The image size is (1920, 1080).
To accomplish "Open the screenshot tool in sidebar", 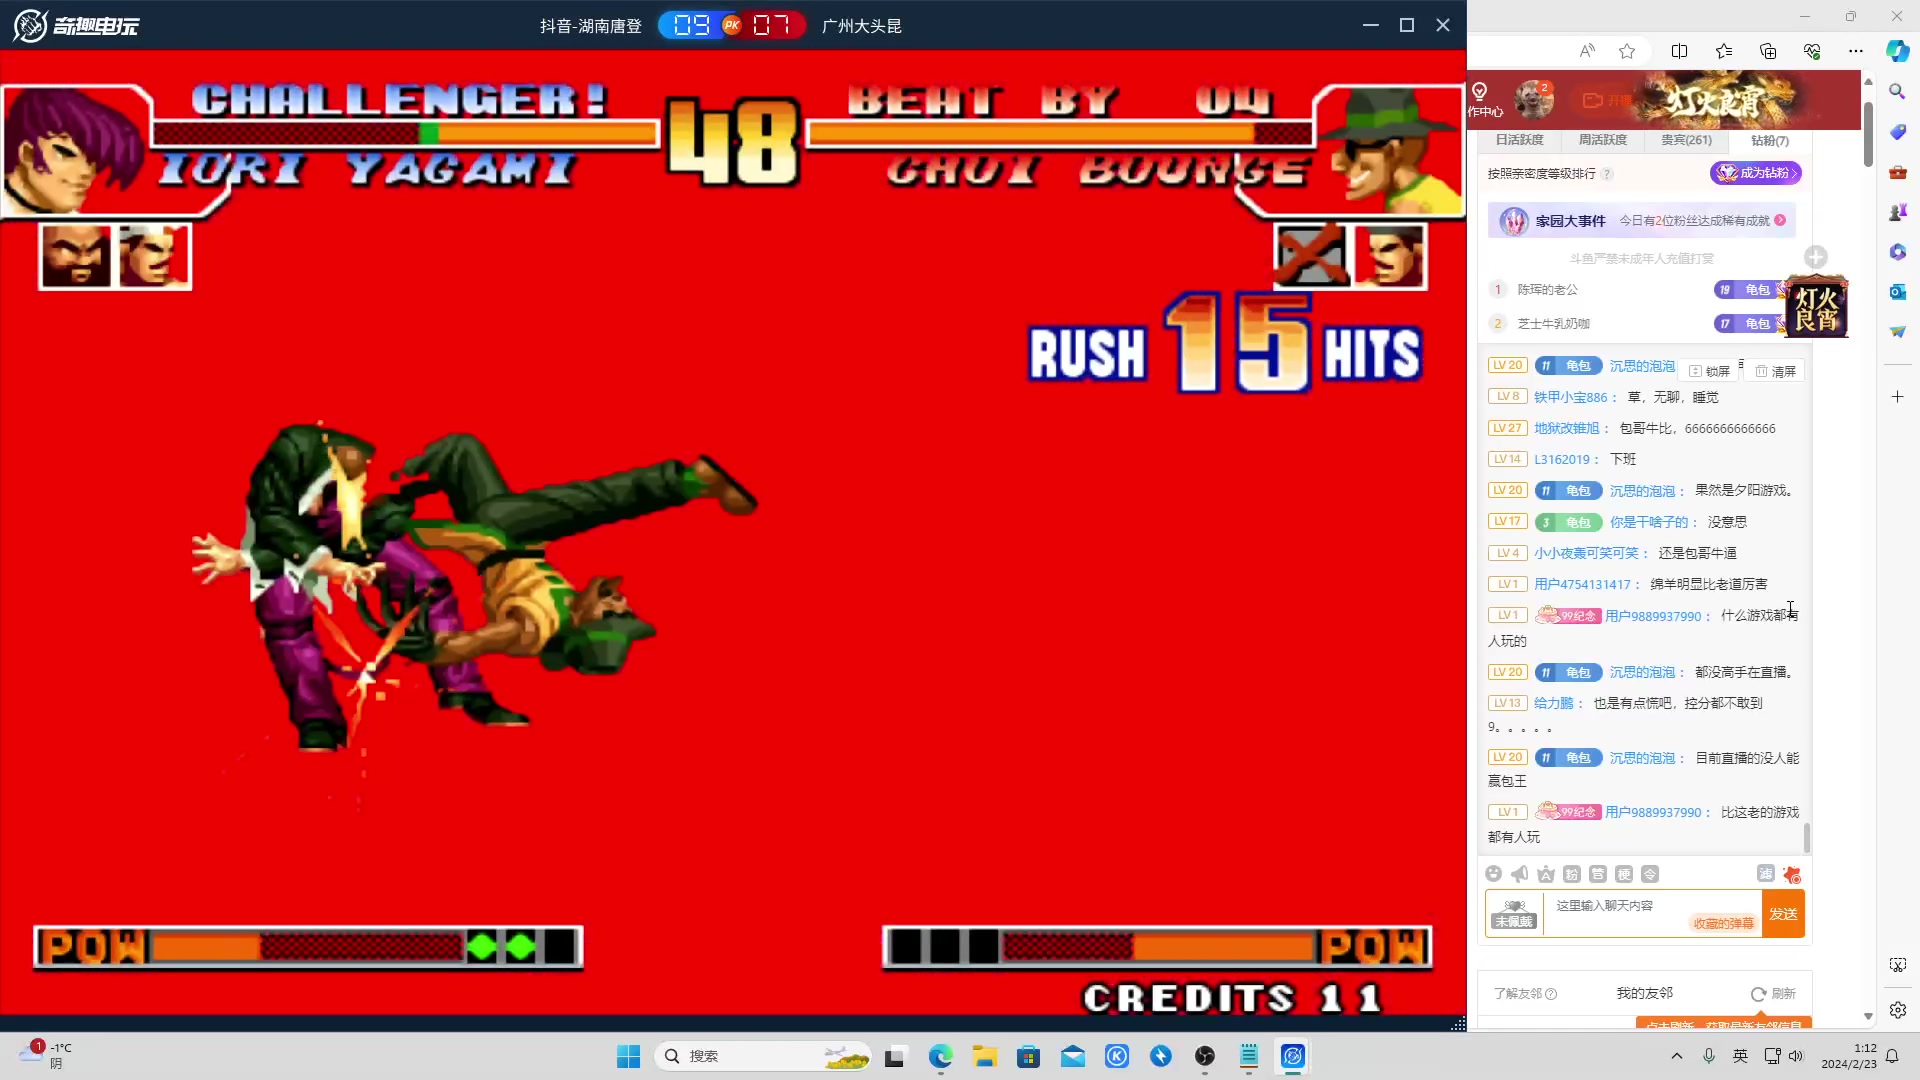I will click(1897, 965).
